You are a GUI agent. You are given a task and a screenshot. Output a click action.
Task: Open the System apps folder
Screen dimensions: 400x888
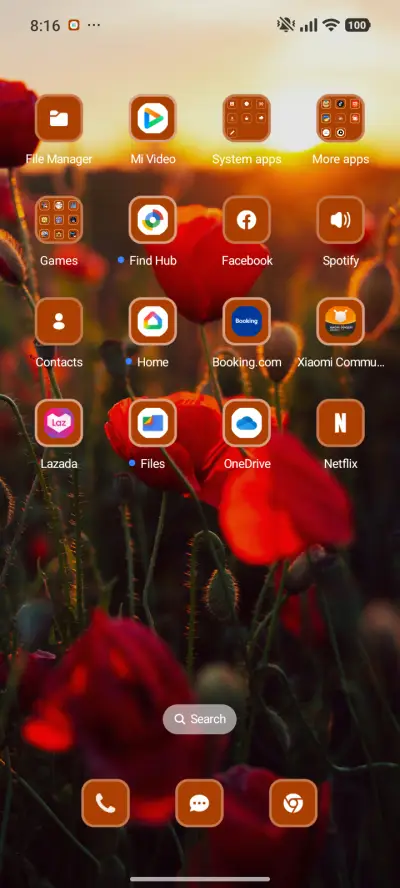[246, 118]
